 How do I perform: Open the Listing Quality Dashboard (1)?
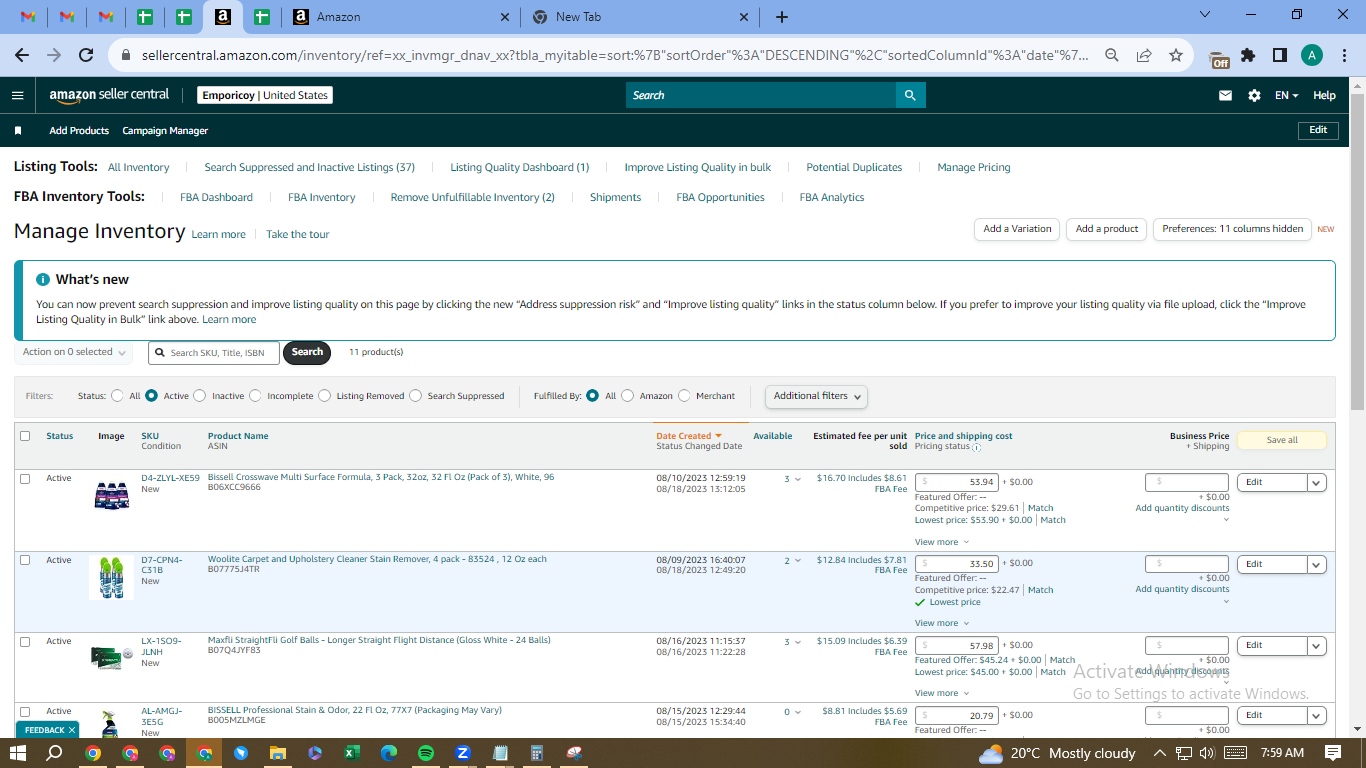(519, 167)
